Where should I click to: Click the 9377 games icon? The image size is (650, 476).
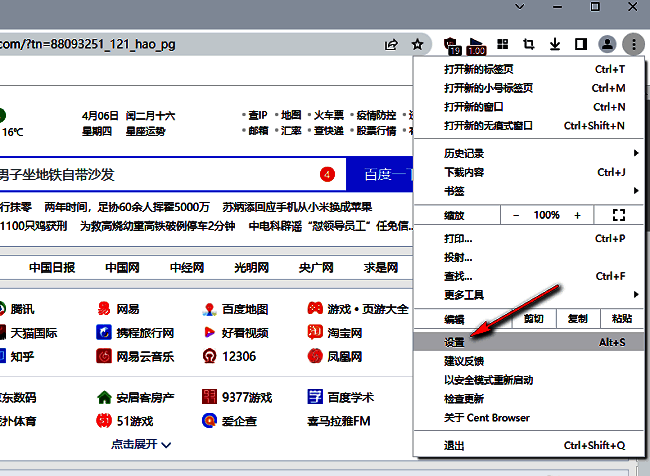point(209,397)
